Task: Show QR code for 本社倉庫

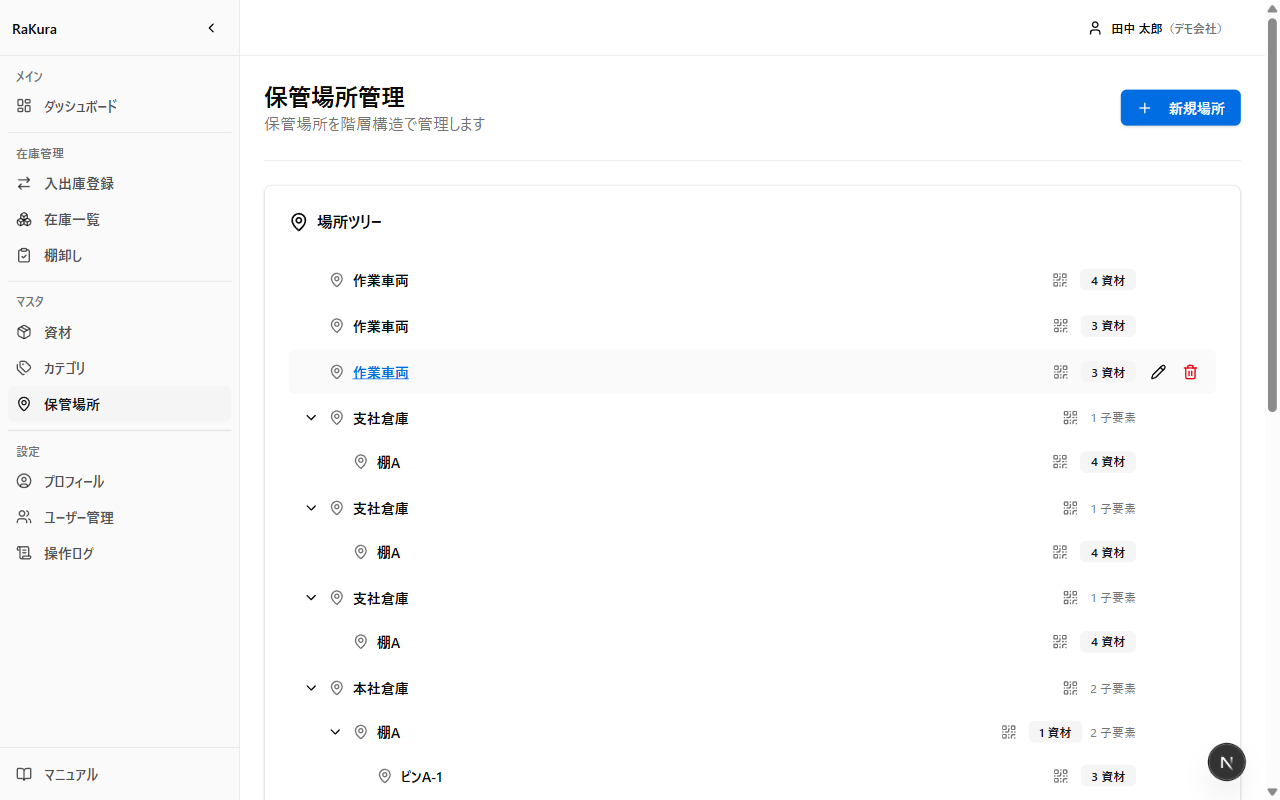Action: tap(1070, 688)
